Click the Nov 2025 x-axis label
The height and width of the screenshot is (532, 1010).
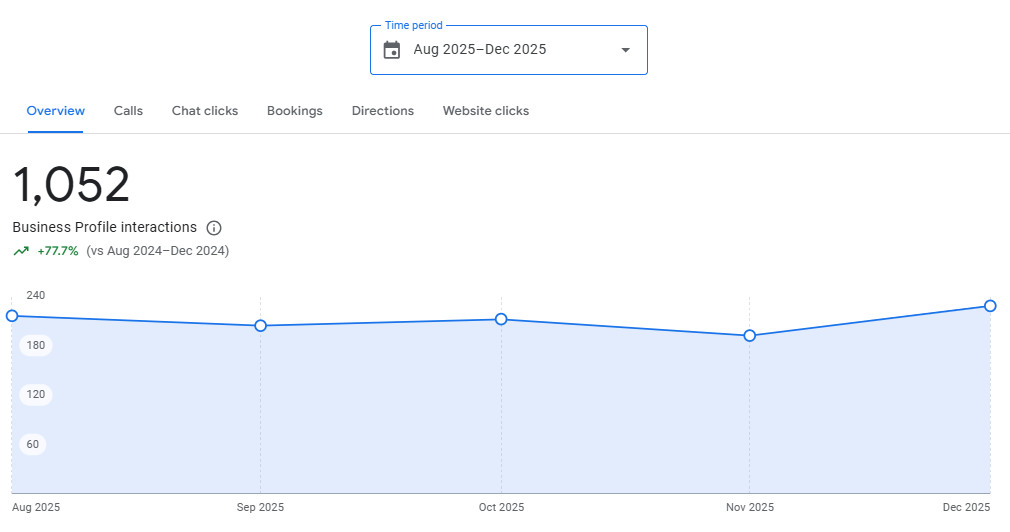(x=750, y=508)
